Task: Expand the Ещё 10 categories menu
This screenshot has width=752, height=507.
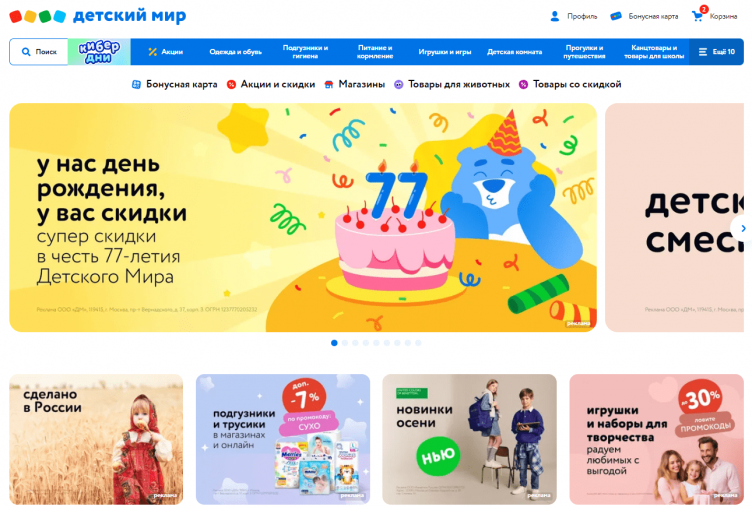Action: 717,52
